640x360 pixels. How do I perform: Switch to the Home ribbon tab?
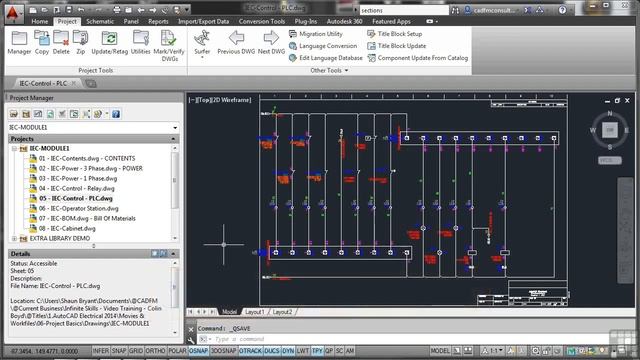click(x=40, y=21)
